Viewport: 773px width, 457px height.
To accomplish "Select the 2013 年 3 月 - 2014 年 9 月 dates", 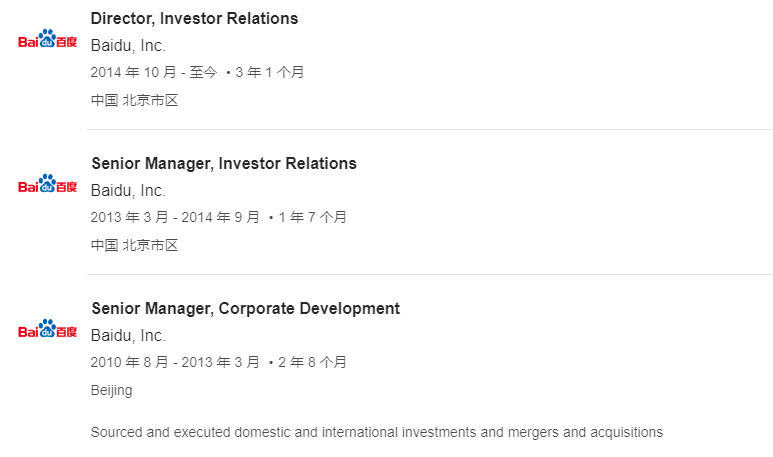I will click(x=175, y=217).
